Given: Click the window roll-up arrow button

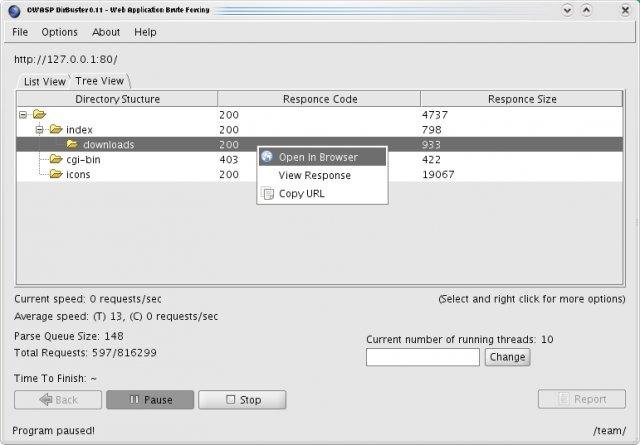Looking at the screenshot, I should click(x=587, y=10).
